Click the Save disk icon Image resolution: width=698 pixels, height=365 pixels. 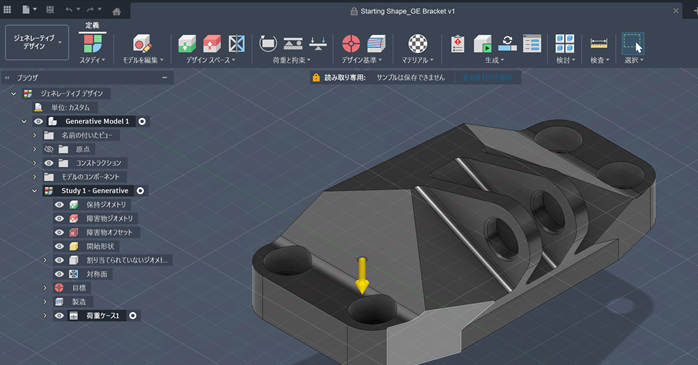50,10
